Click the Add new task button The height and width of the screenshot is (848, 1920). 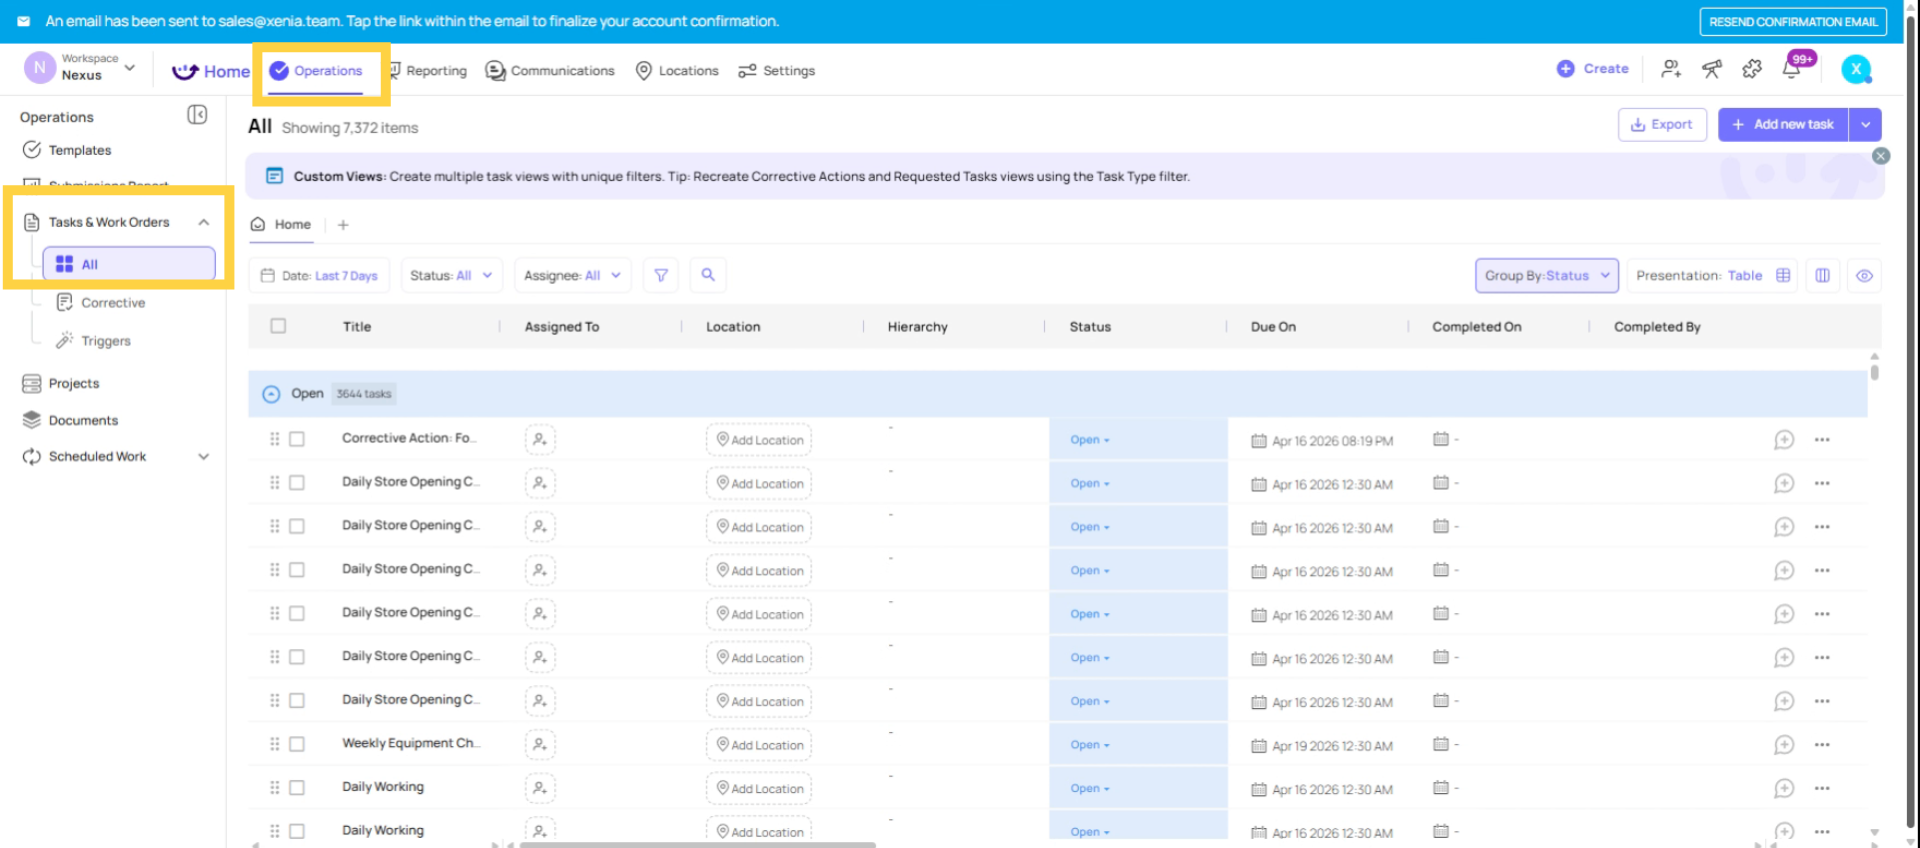click(1783, 125)
